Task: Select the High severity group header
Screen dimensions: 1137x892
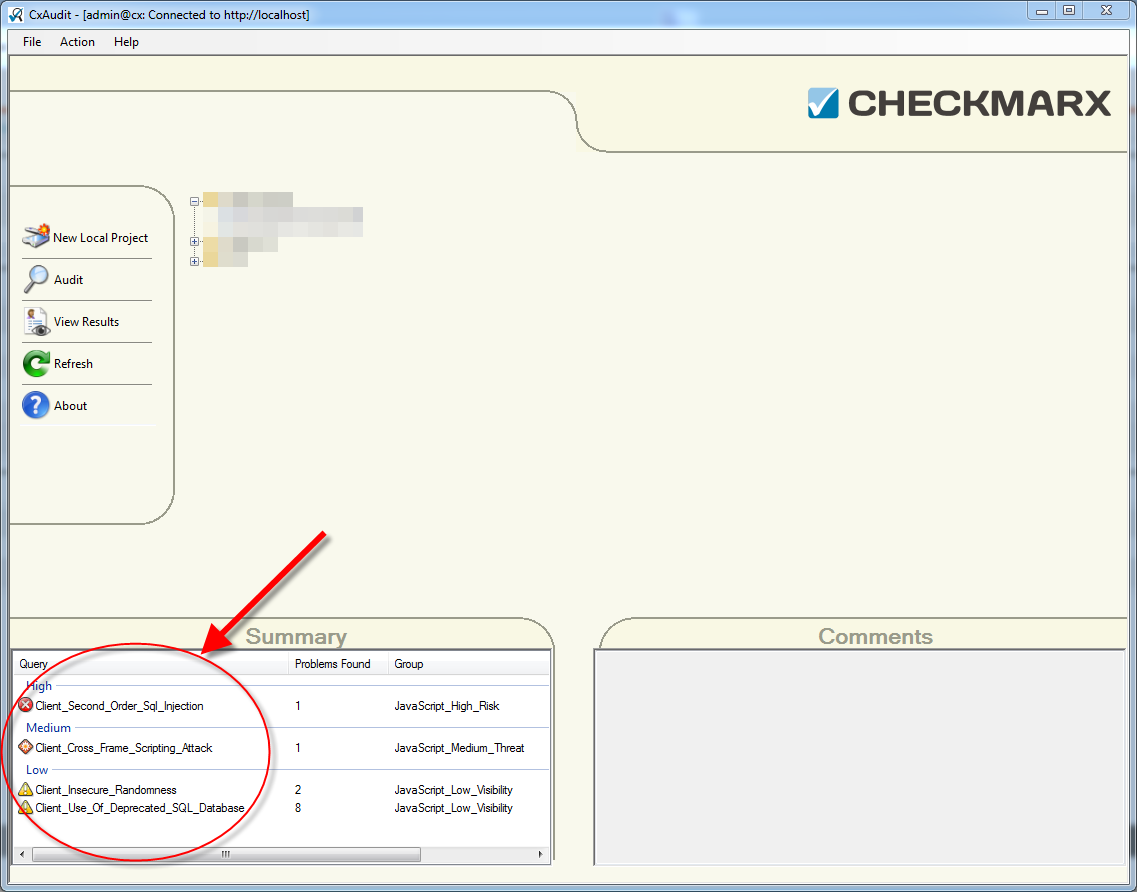Action: point(39,685)
